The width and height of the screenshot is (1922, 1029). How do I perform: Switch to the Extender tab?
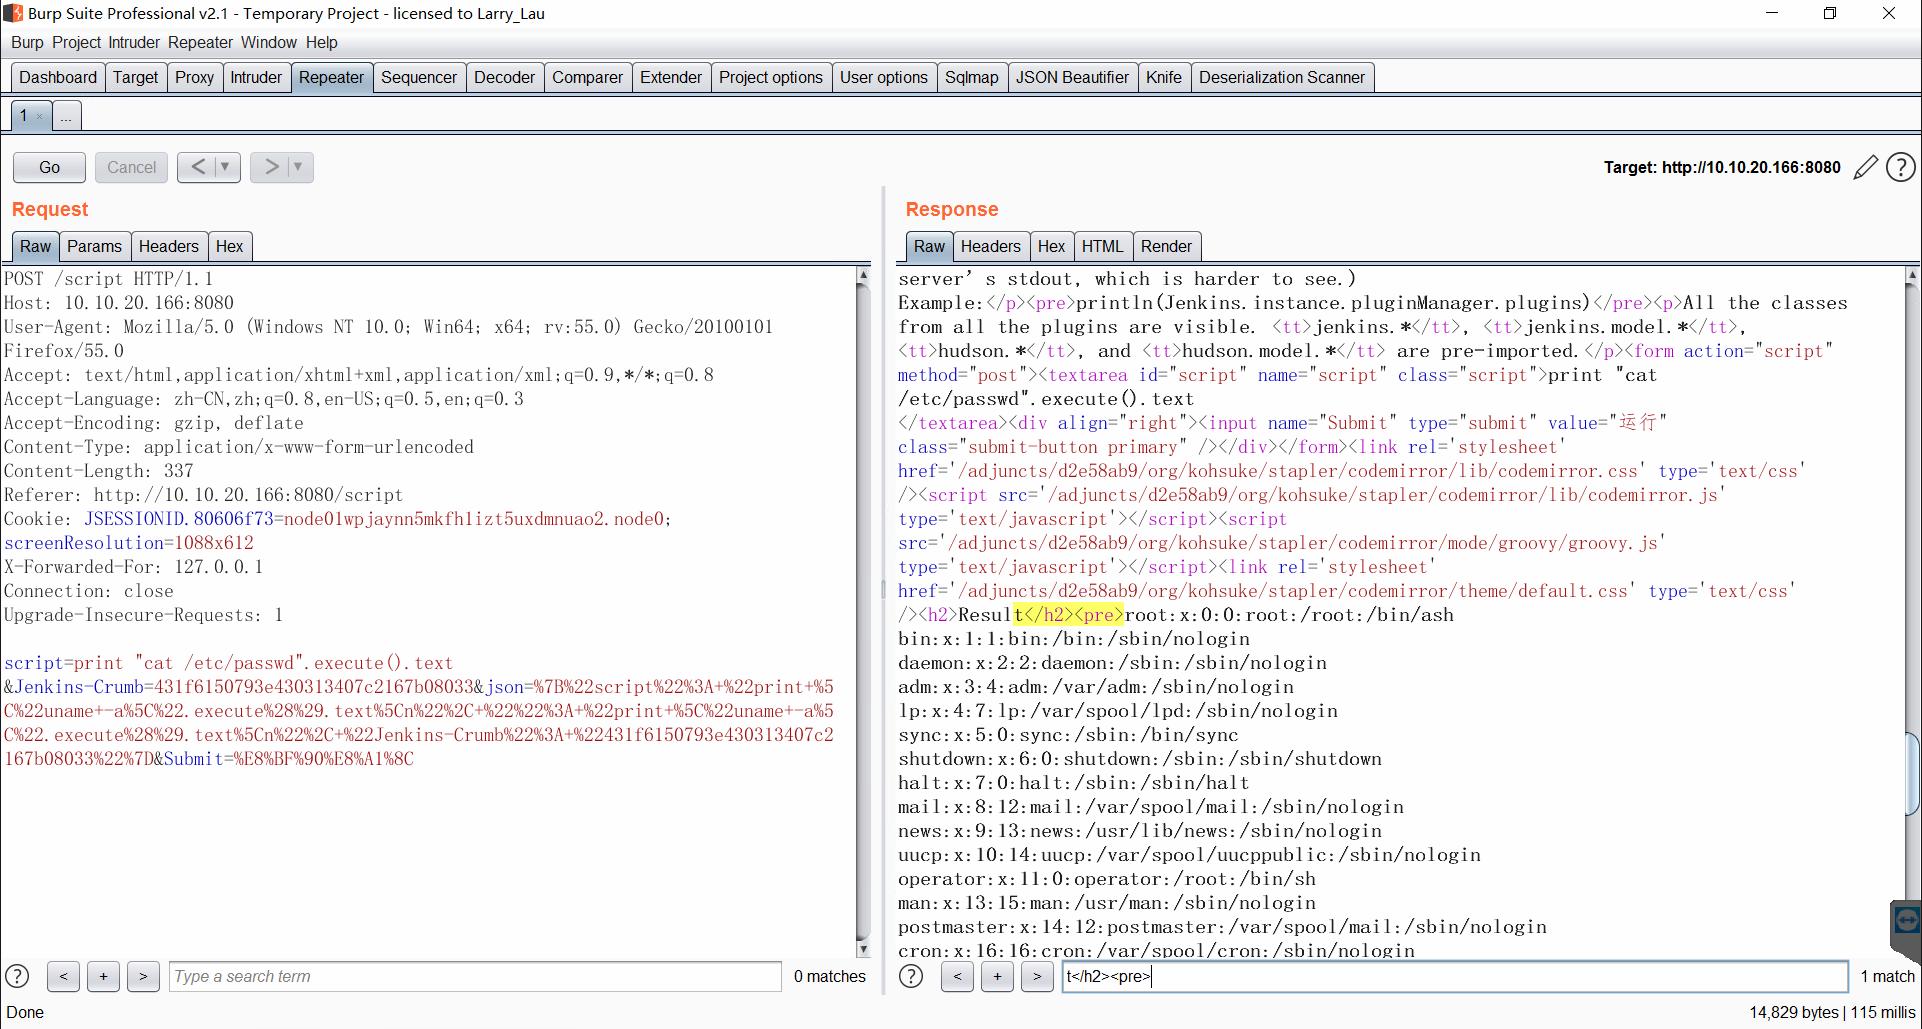670,77
